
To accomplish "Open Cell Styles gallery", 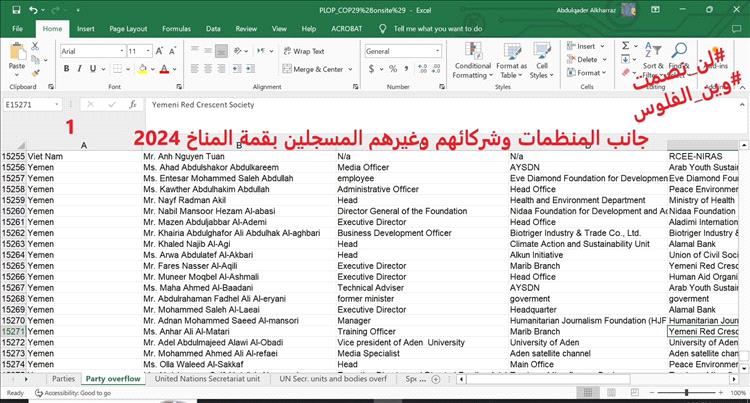I will tap(541, 61).
